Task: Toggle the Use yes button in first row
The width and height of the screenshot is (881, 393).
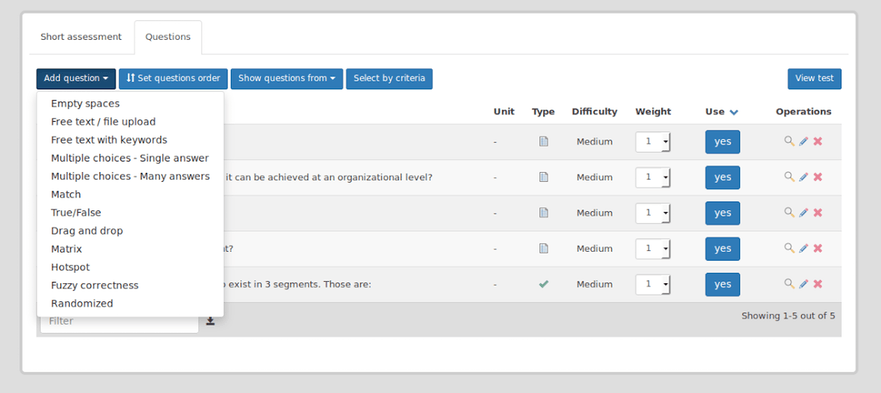Action: click(x=723, y=142)
